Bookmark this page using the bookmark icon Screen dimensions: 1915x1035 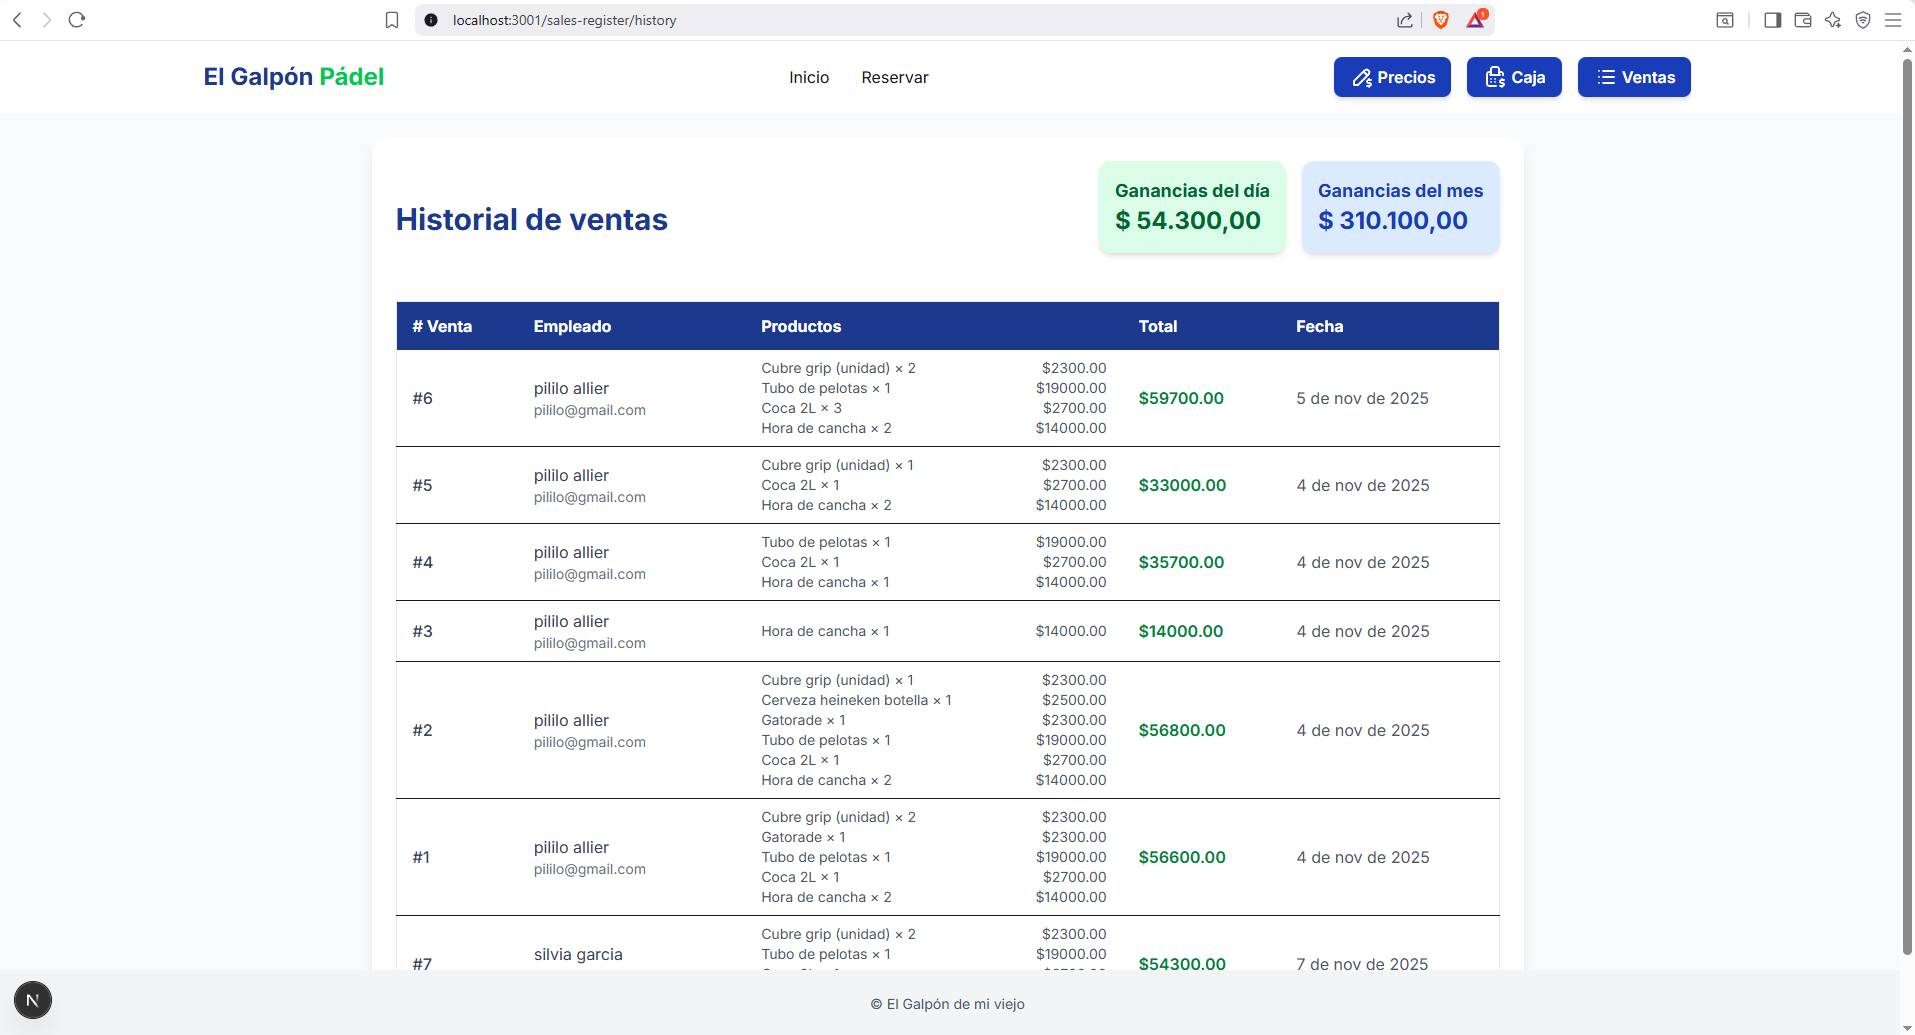(392, 20)
